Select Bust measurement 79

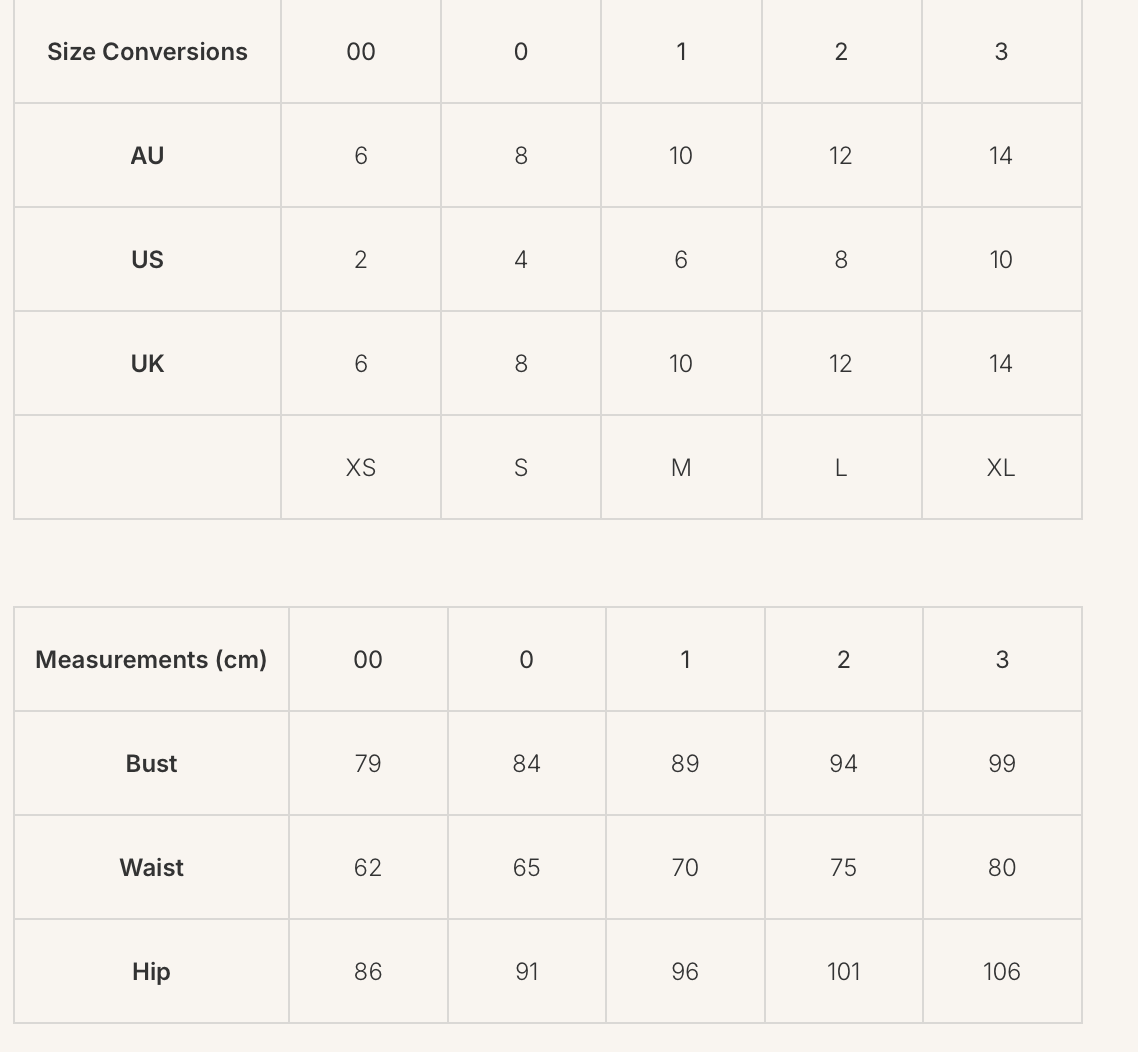[x=368, y=764]
